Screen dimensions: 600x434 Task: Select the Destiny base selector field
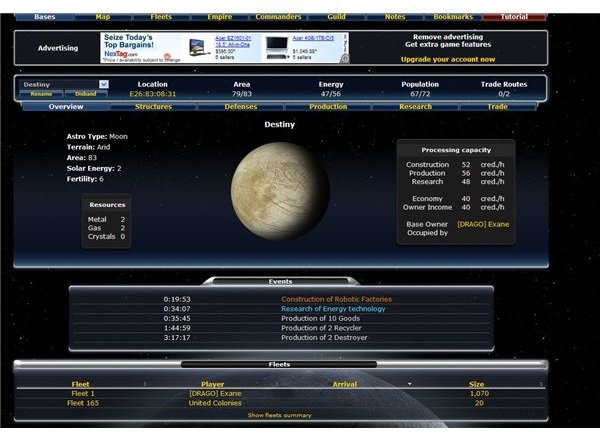point(64,84)
